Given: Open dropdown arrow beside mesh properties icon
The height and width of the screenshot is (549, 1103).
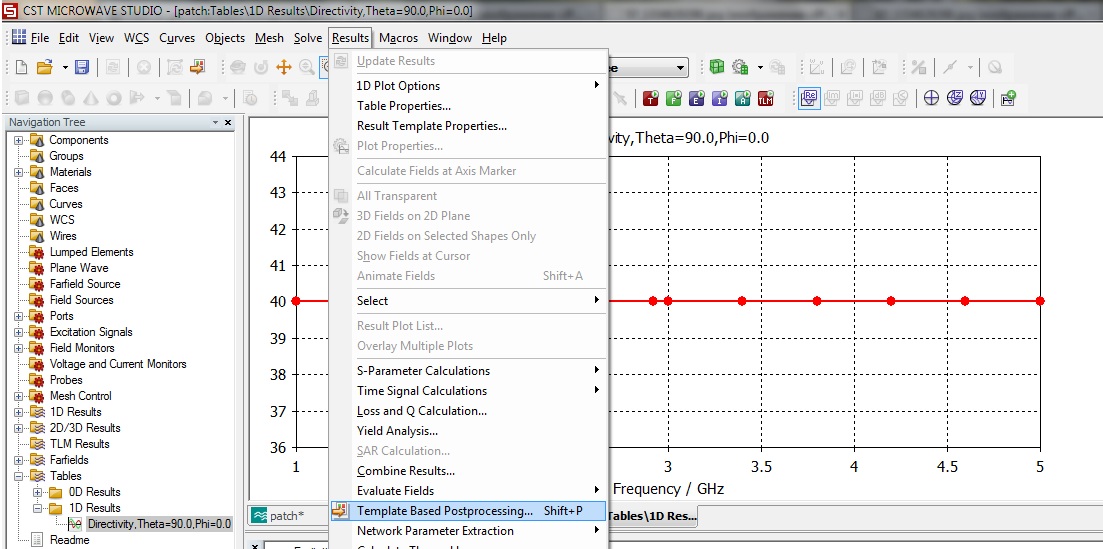Looking at the screenshot, I should pos(760,68).
